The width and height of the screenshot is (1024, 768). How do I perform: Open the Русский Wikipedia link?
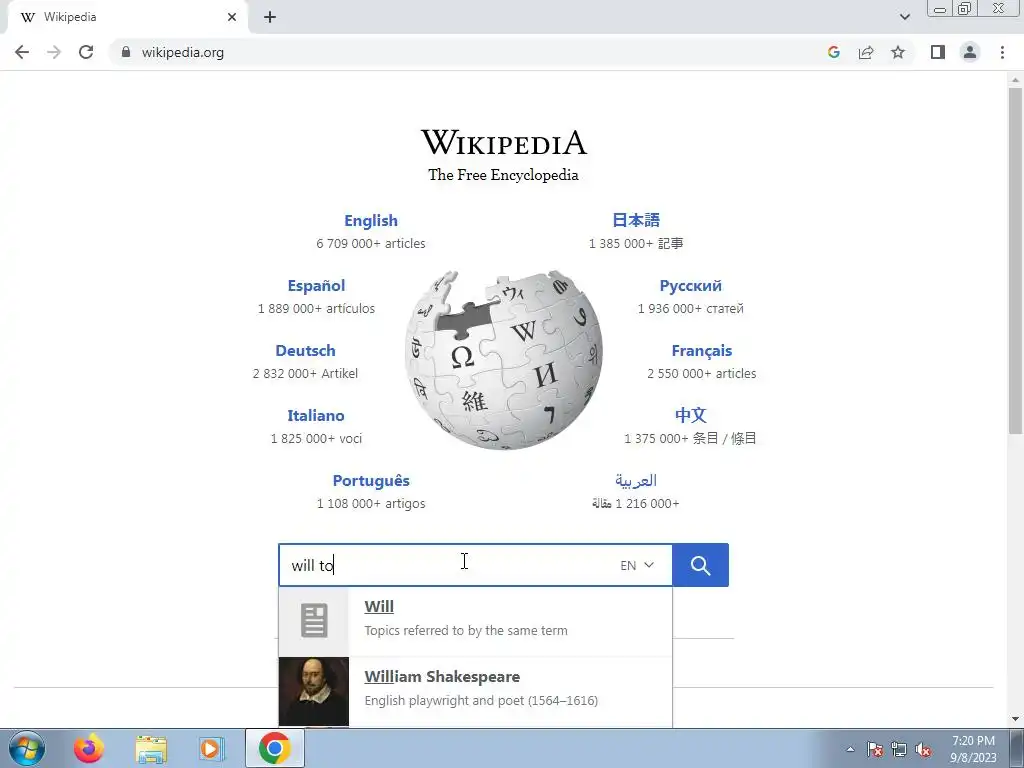(x=690, y=285)
